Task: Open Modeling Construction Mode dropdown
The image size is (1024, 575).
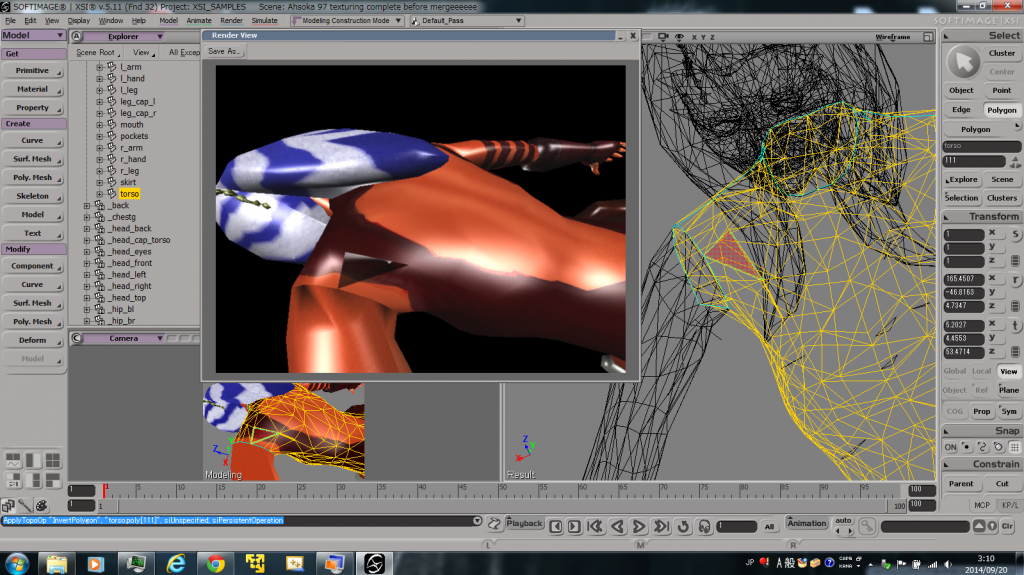Action: click(x=347, y=20)
